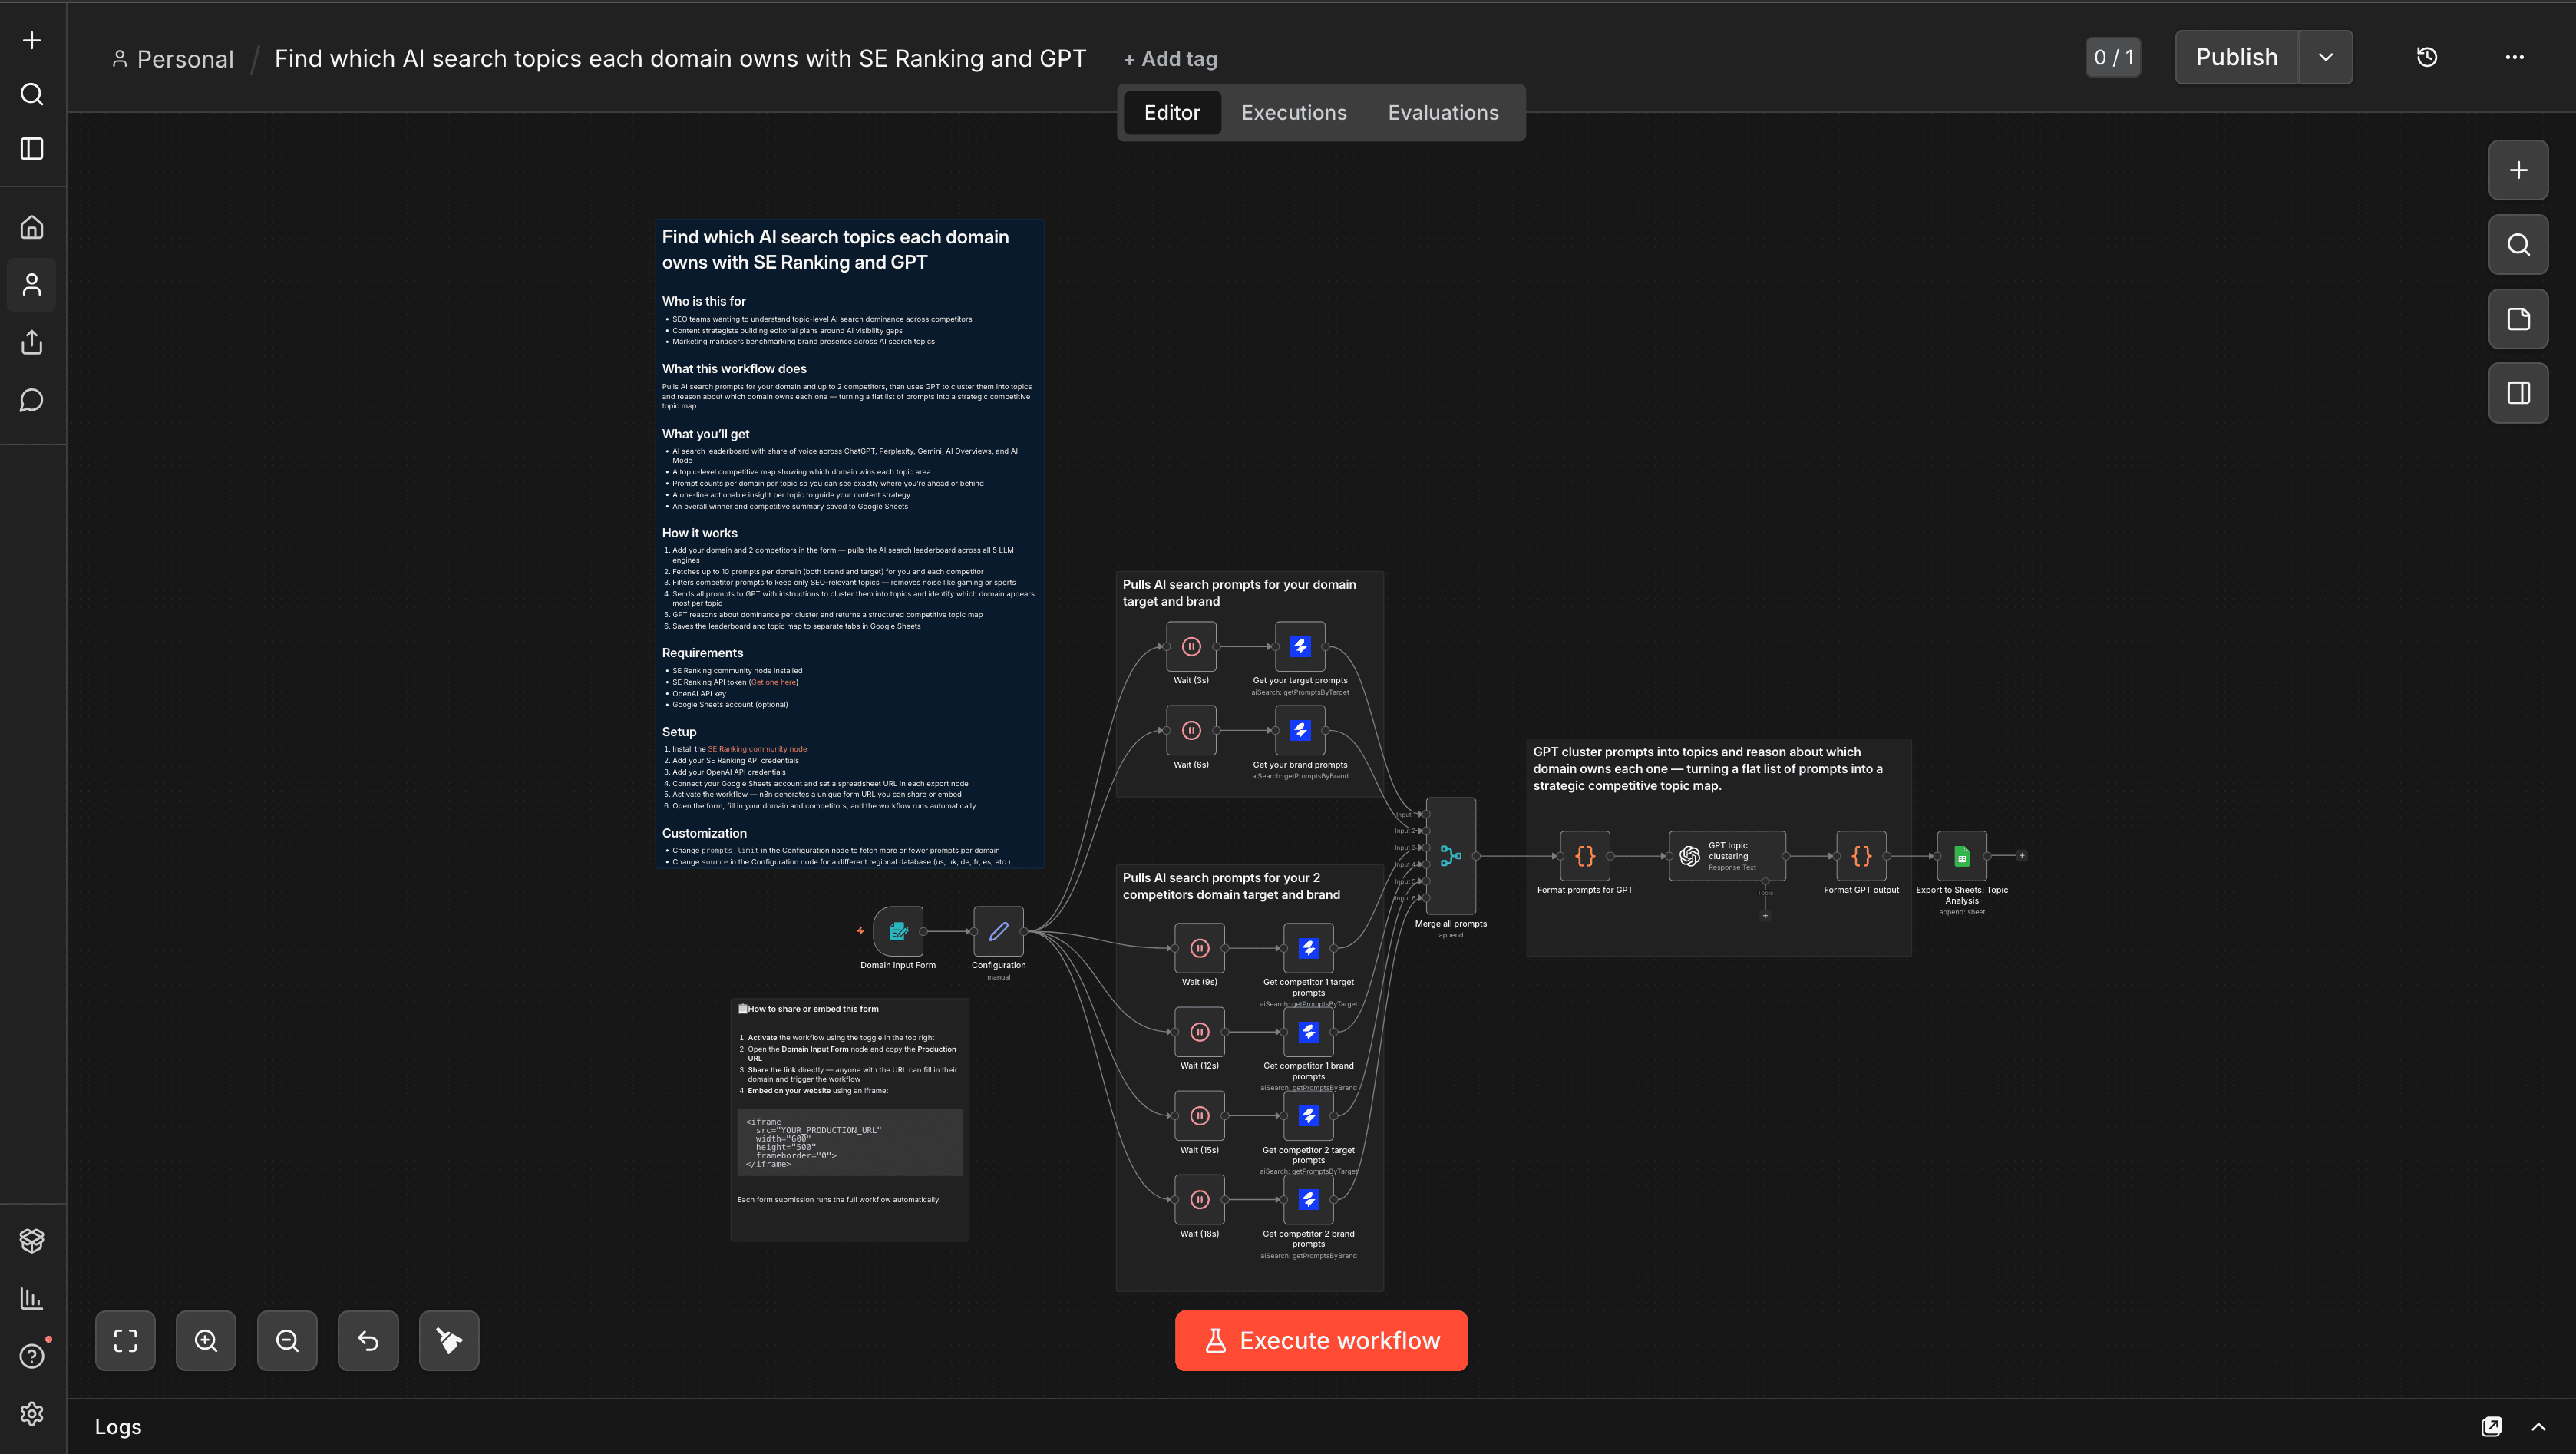Expand the Logs panel chevron
Image resolution: width=2576 pixels, height=1454 pixels.
point(2538,1427)
